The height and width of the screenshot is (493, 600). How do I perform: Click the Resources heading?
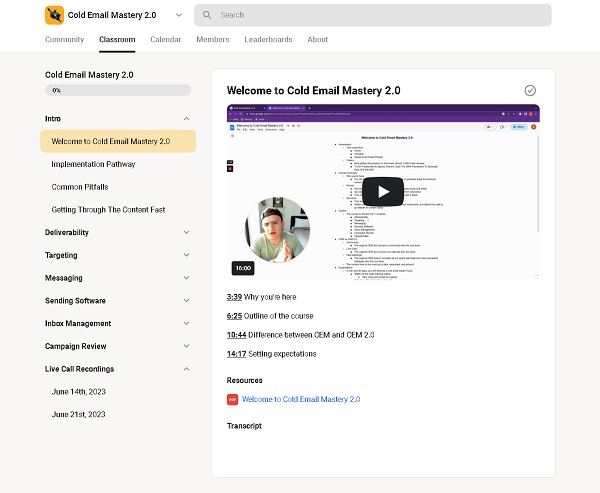pos(245,380)
